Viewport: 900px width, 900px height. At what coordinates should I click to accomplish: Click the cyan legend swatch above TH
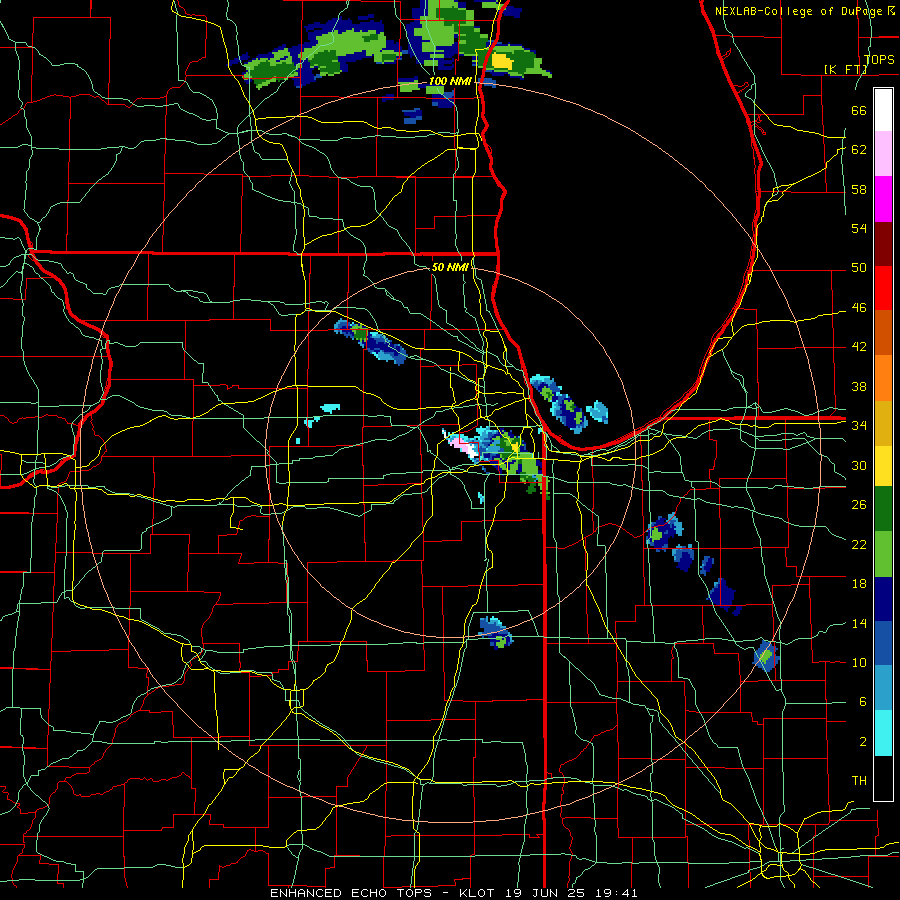883,733
